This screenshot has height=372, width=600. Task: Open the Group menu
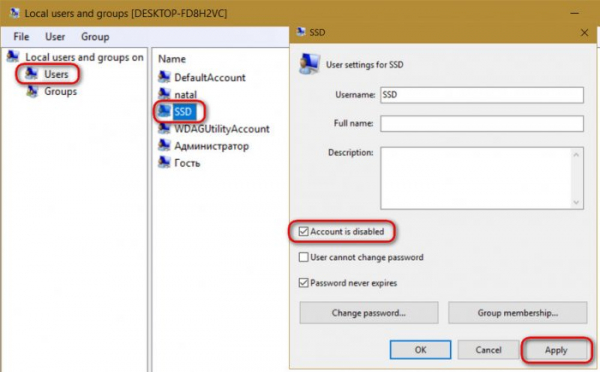pos(95,37)
